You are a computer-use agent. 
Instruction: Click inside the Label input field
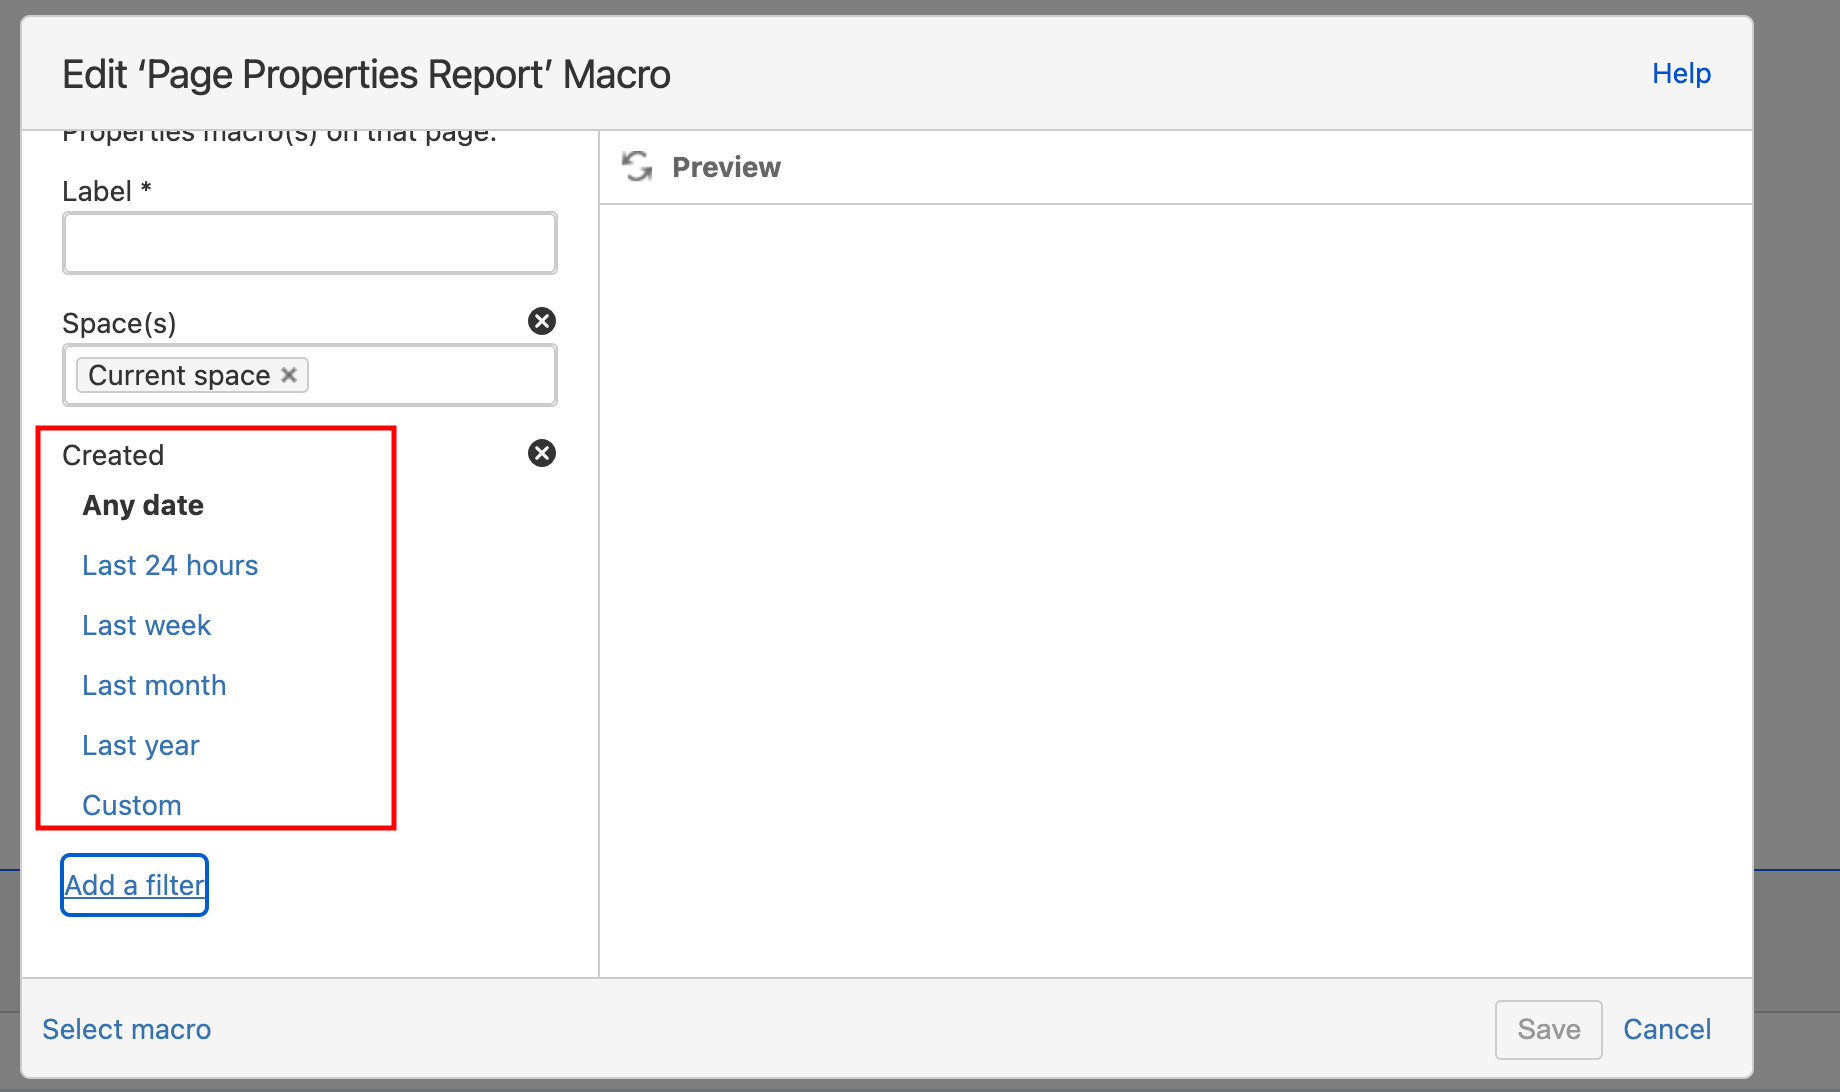click(309, 242)
